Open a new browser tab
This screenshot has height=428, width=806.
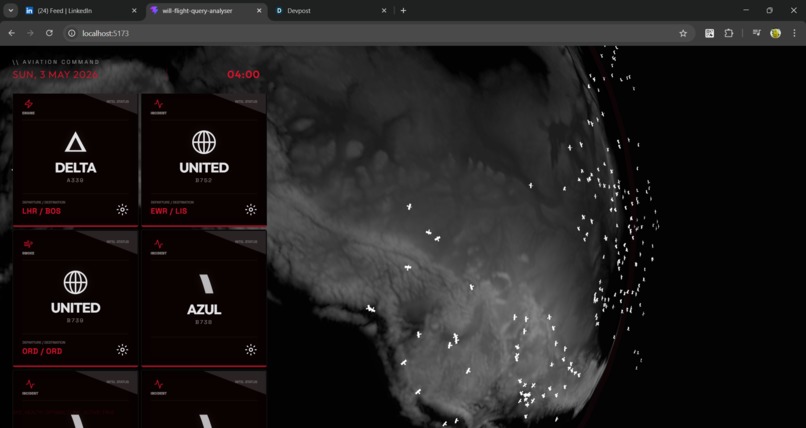pos(404,10)
